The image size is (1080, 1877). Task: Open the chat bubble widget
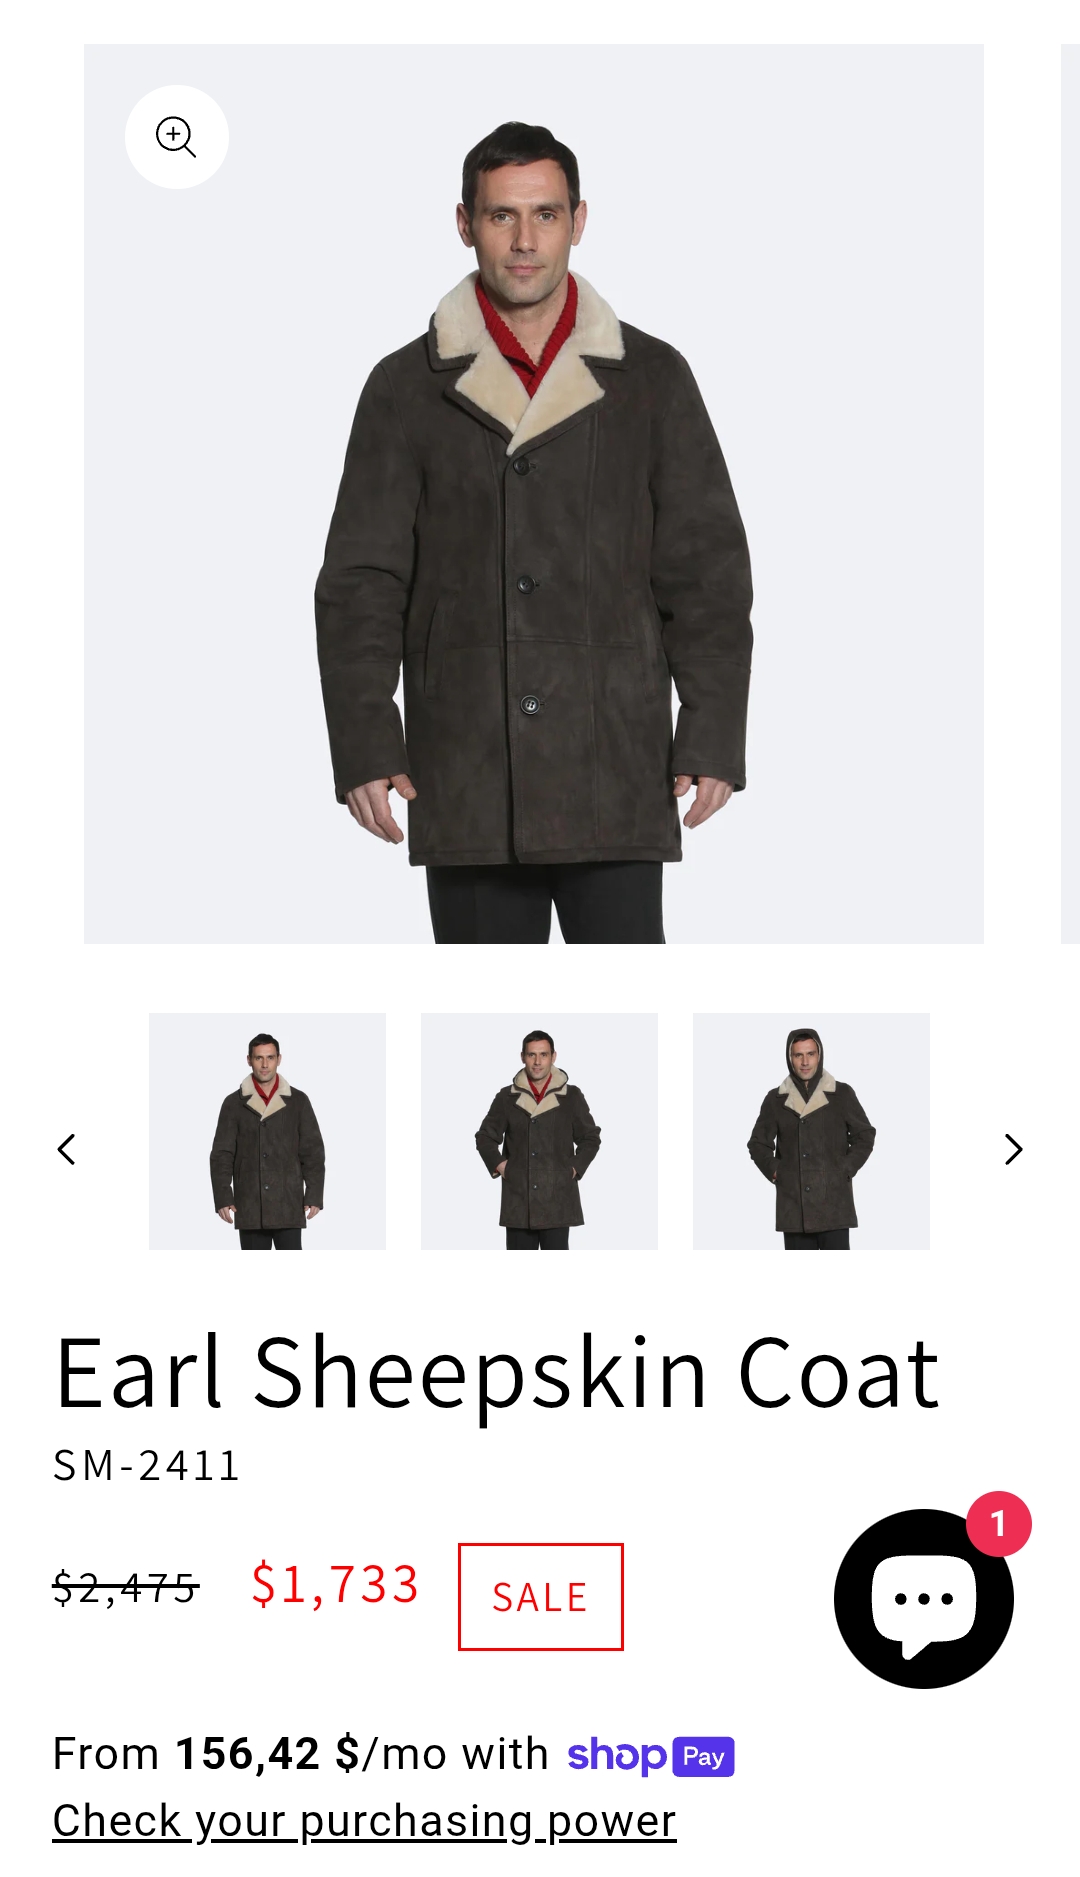[923, 1598]
